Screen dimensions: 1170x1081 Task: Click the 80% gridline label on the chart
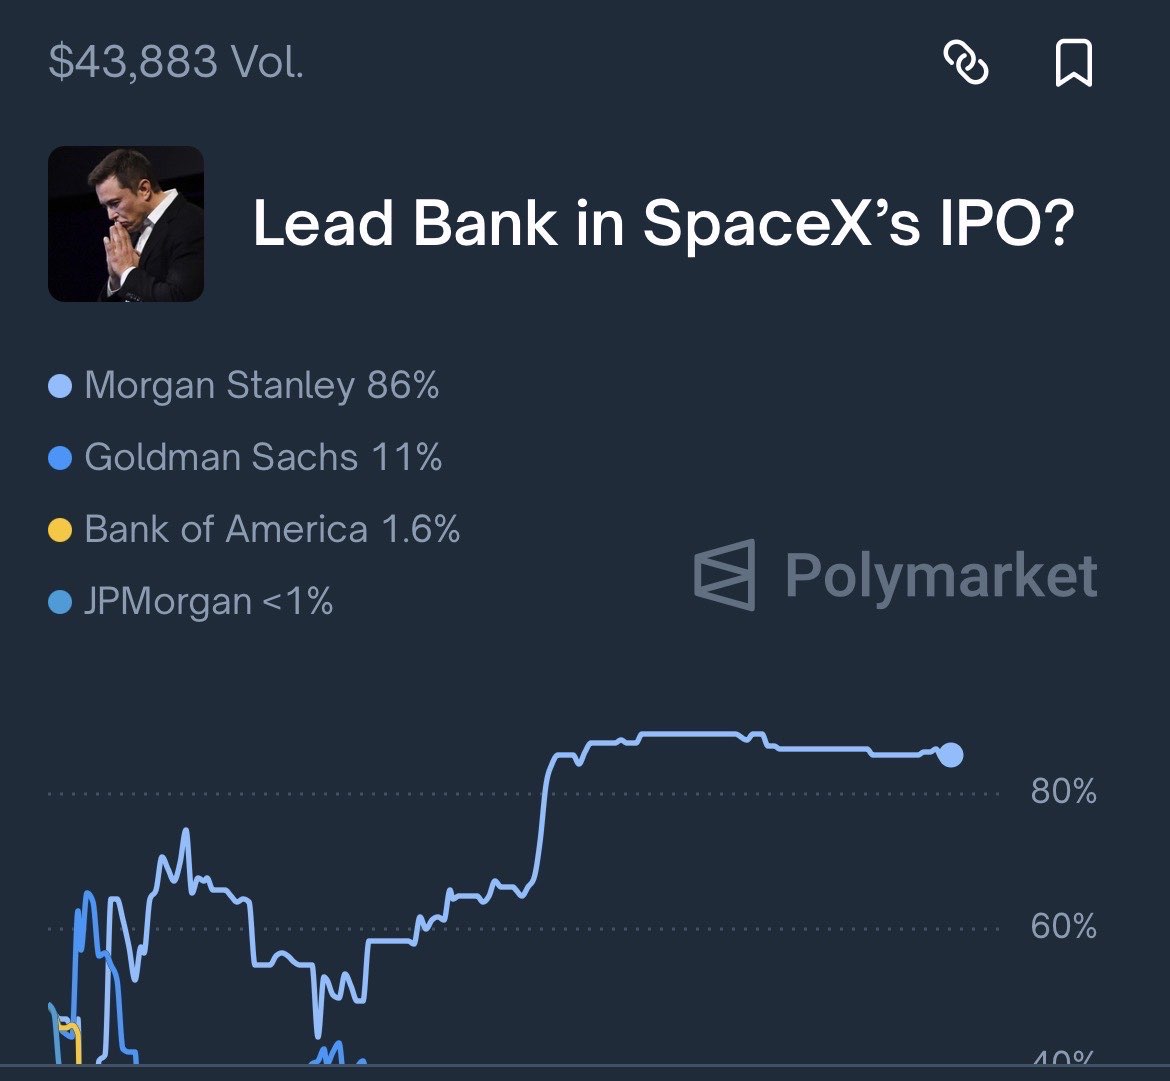point(1063,791)
